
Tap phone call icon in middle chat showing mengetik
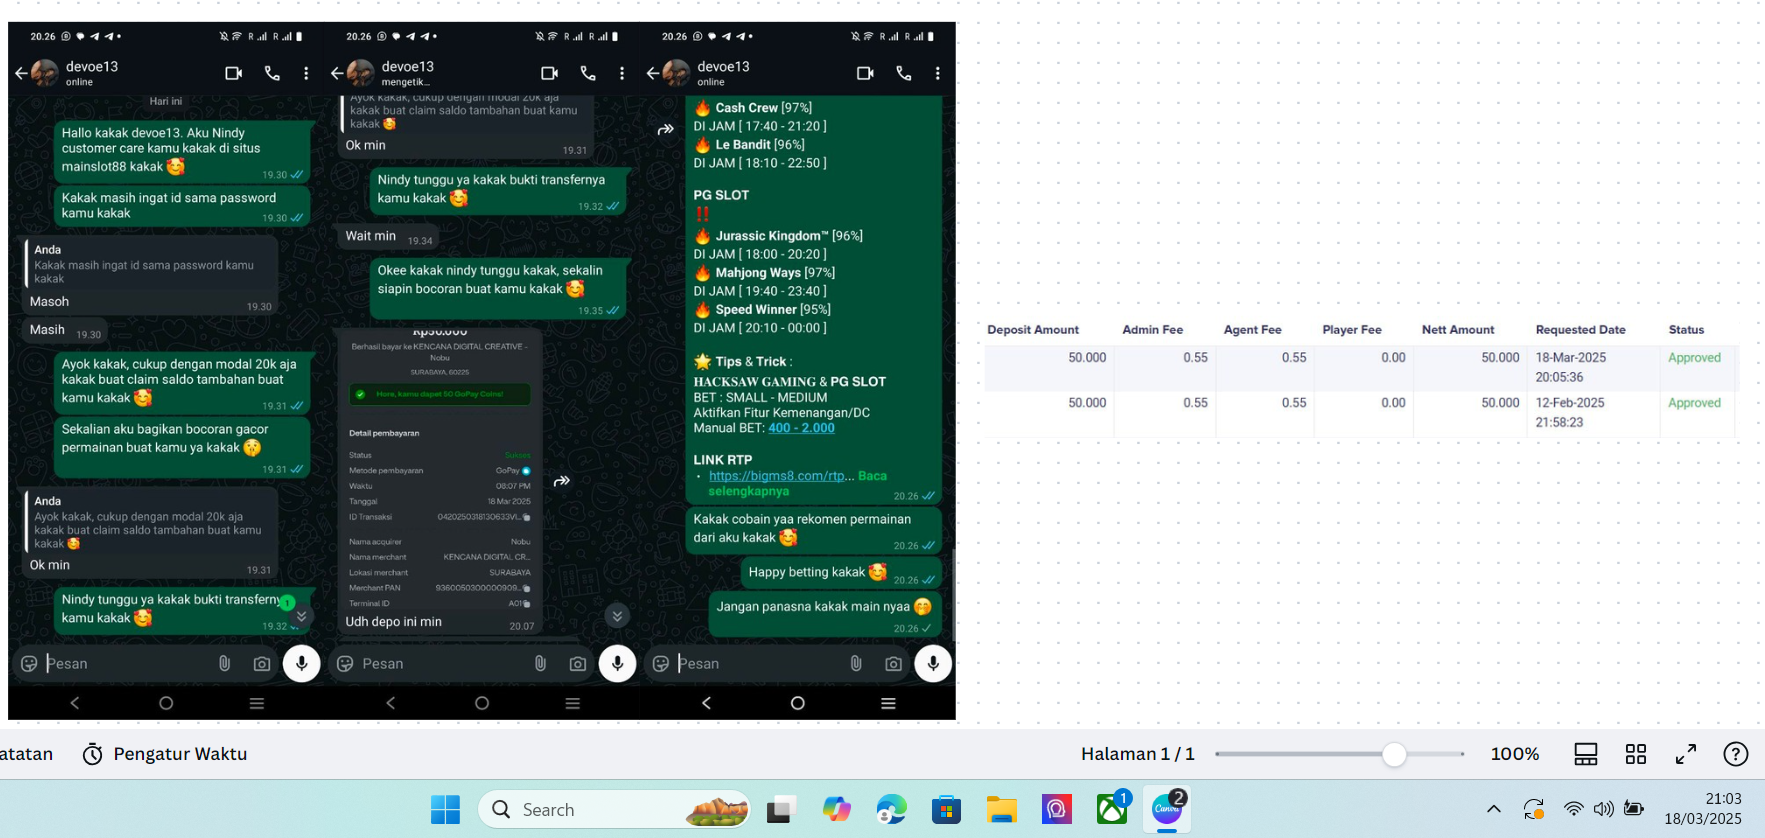588,73
